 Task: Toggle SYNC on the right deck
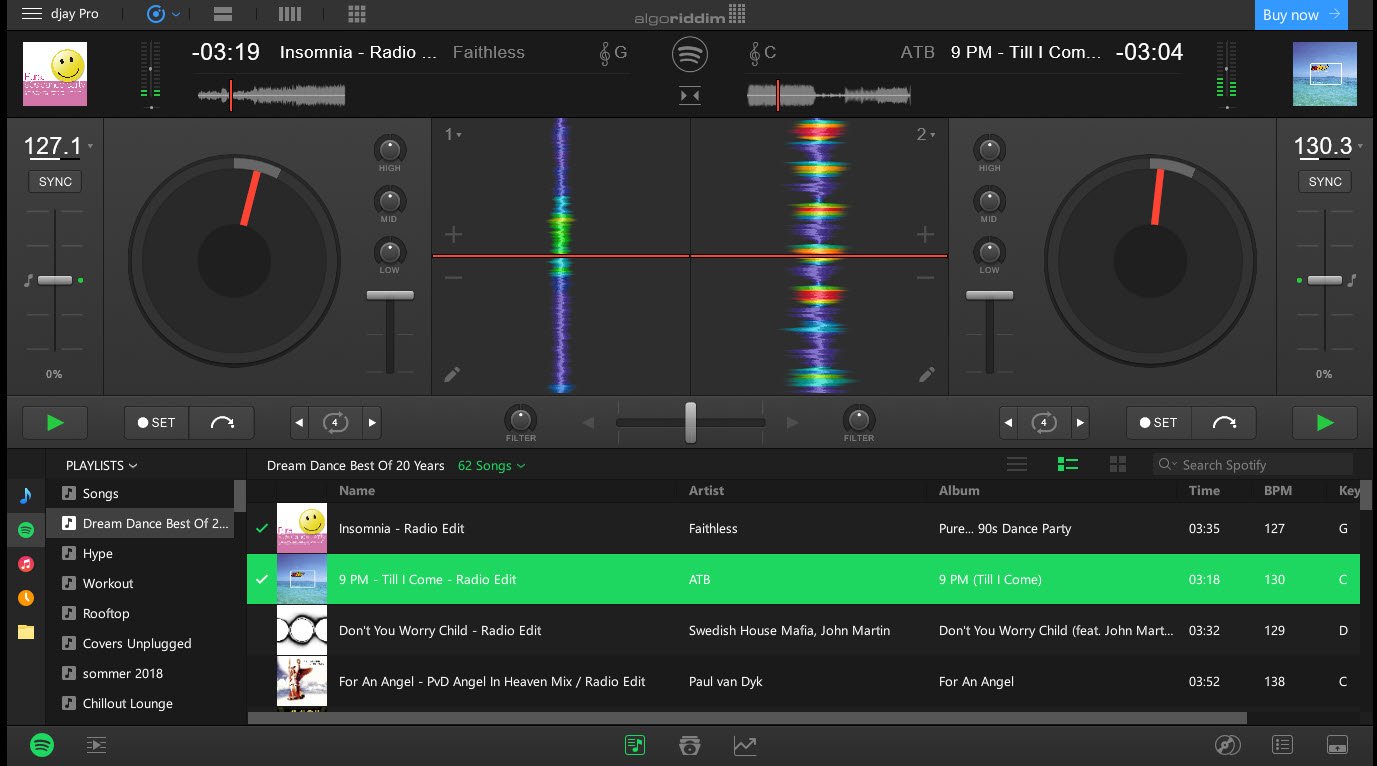click(1324, 182)
